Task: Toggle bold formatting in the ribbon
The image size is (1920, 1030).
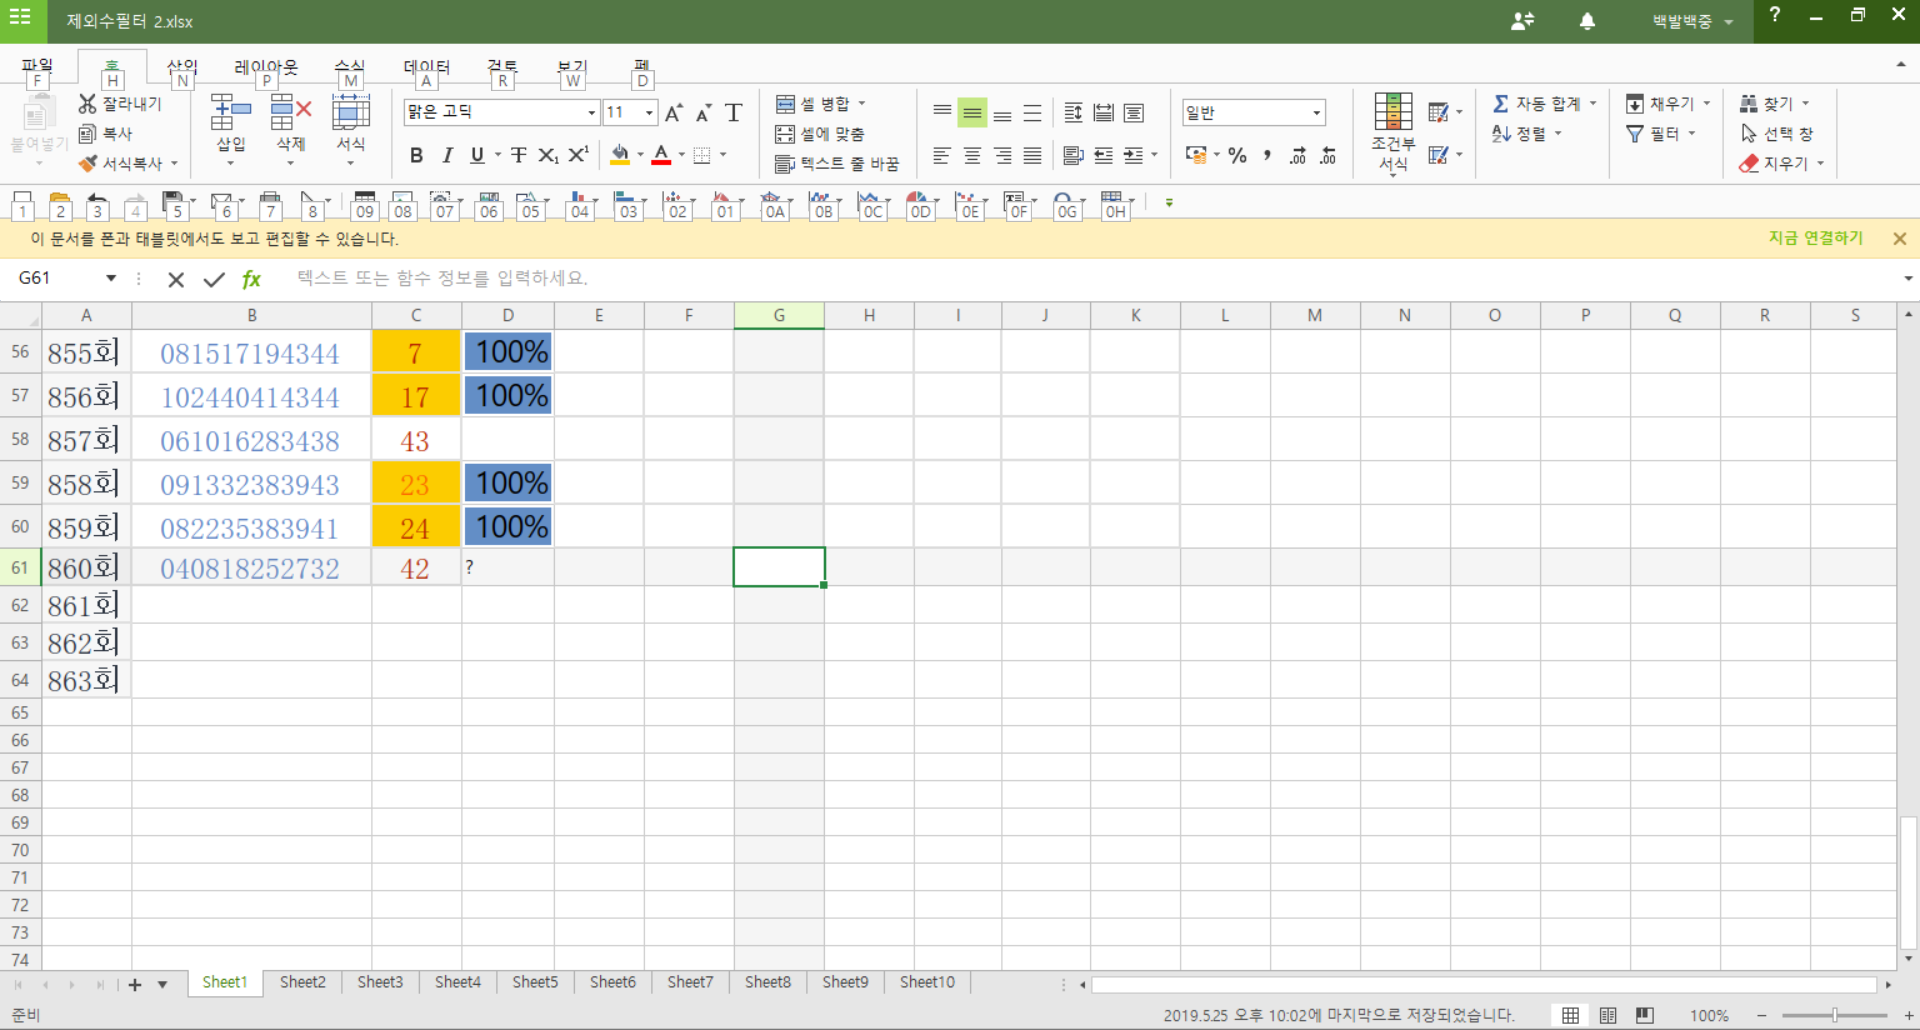Action: pos(417,155)
